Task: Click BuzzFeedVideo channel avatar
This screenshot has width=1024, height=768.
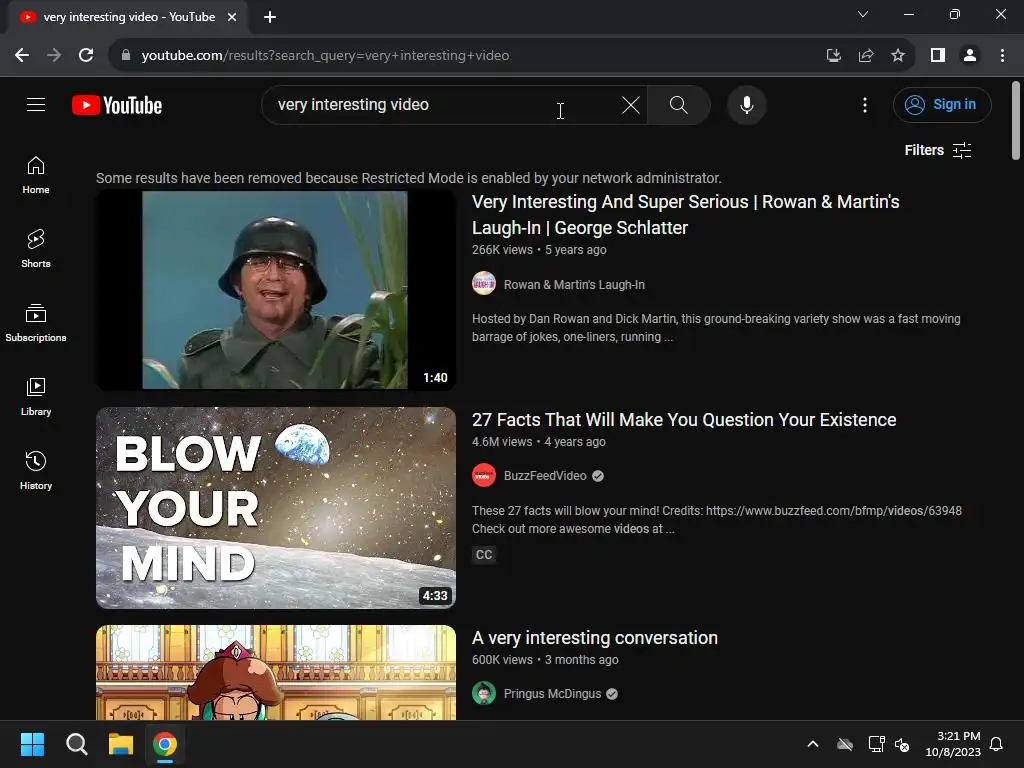Action: 484,475
